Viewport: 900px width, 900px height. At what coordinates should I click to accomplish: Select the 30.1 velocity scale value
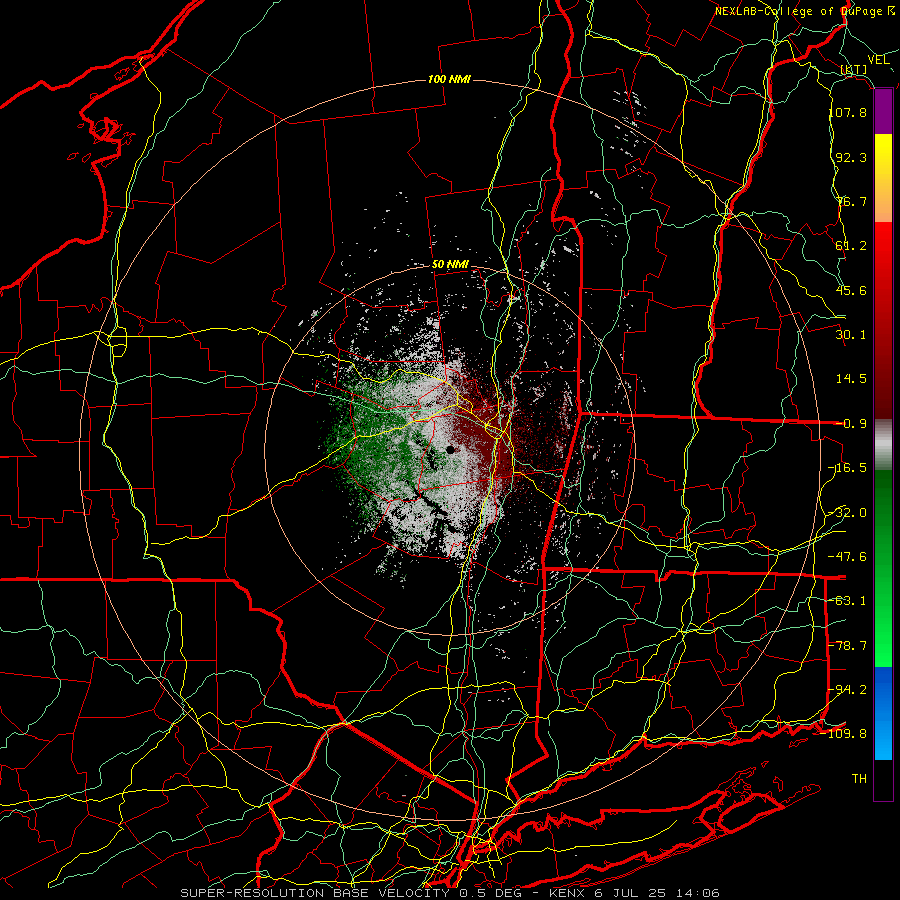851,335
